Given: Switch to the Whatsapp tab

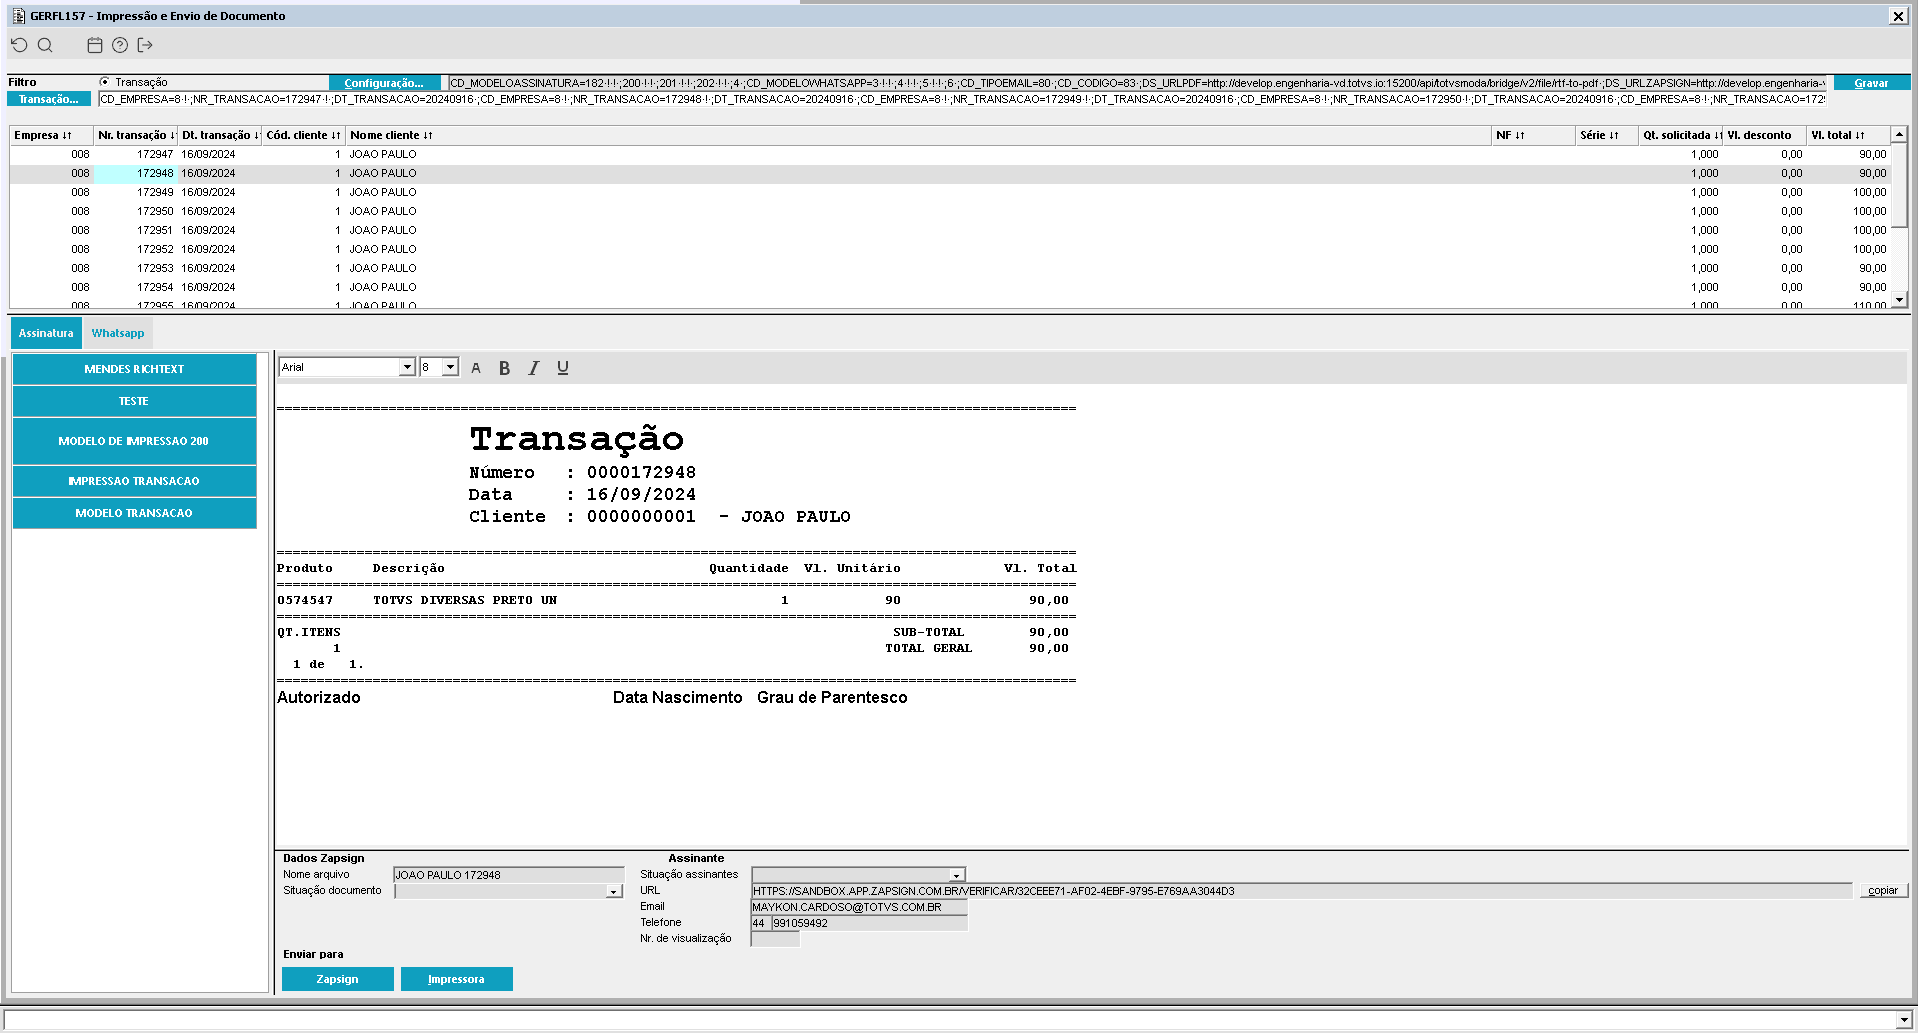Looking at the screenshot, I should tap(118, 333).
